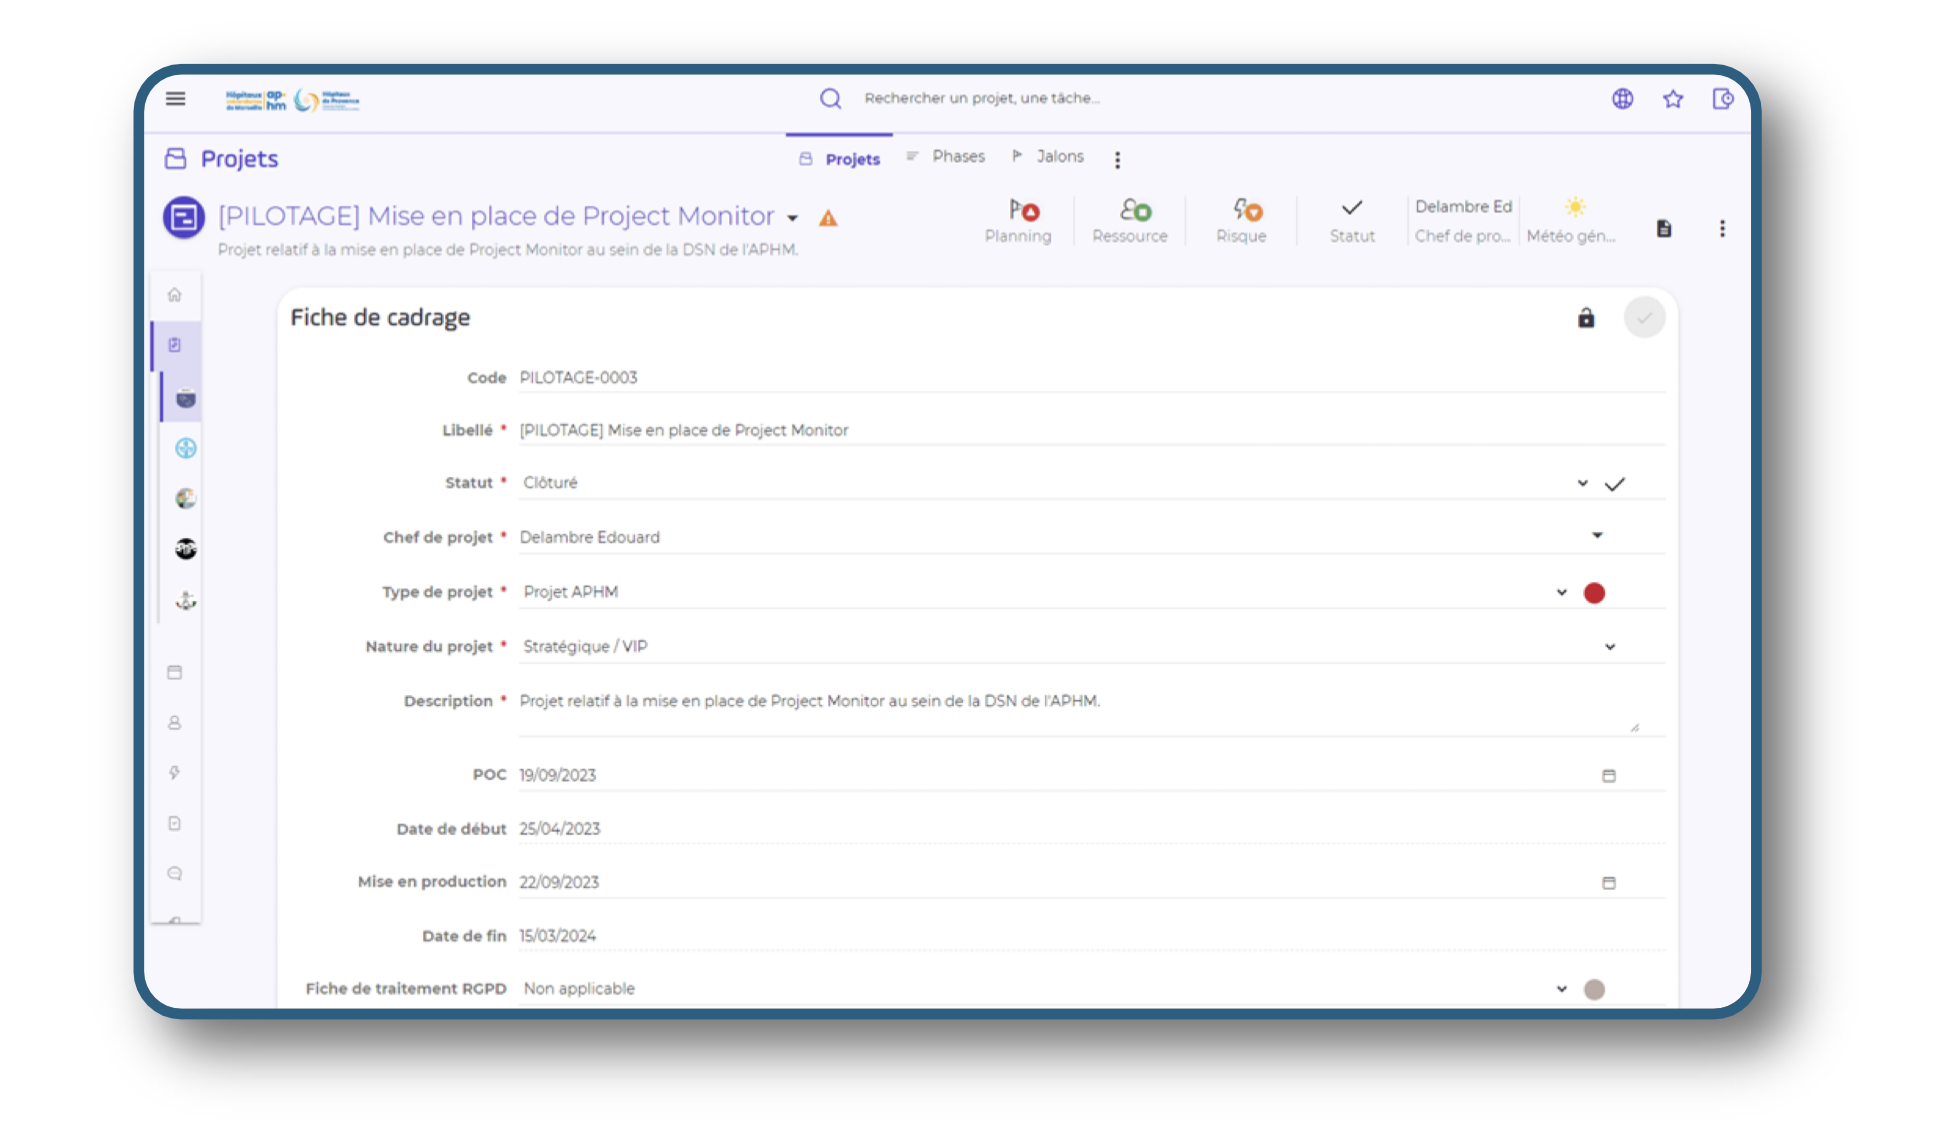Screen dimensions: 1936x1130
Task: Click the grey RGPD color dot
Action: click(x=1594, y=989)
